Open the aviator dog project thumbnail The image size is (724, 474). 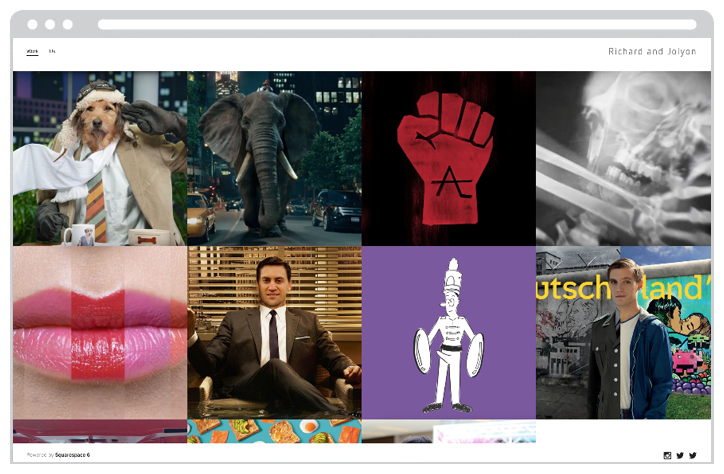(100, 158)
